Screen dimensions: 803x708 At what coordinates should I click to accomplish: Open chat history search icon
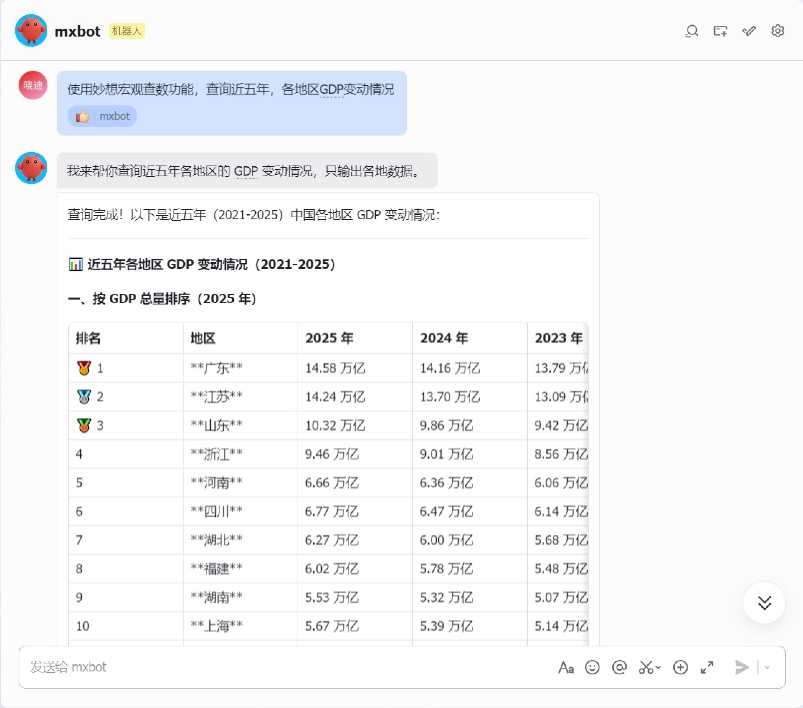click(691, 31)
